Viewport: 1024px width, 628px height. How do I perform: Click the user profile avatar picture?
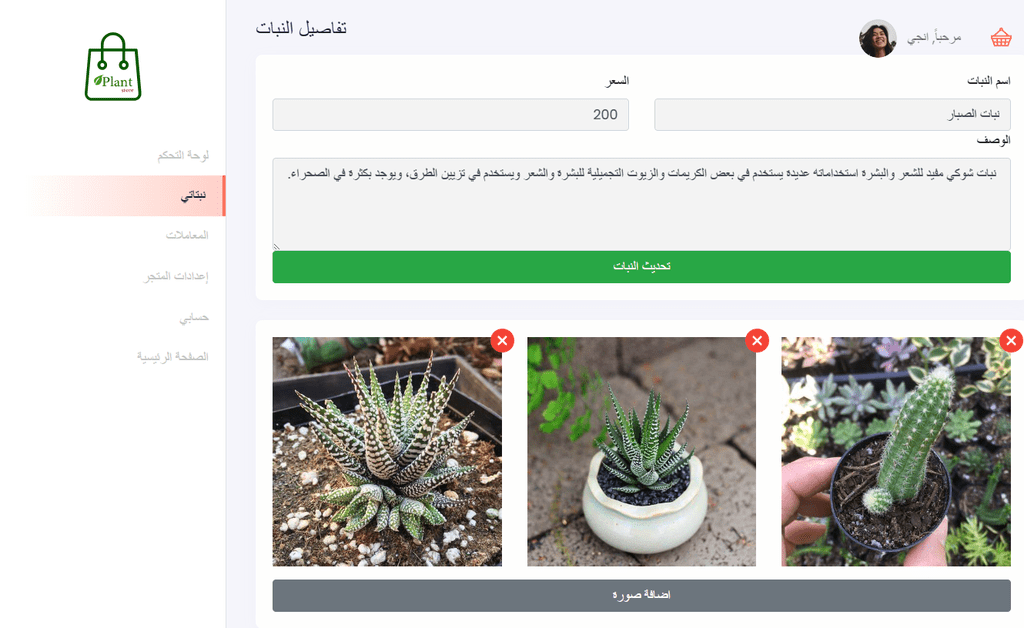pyautogui.click(x=878, y=39)
